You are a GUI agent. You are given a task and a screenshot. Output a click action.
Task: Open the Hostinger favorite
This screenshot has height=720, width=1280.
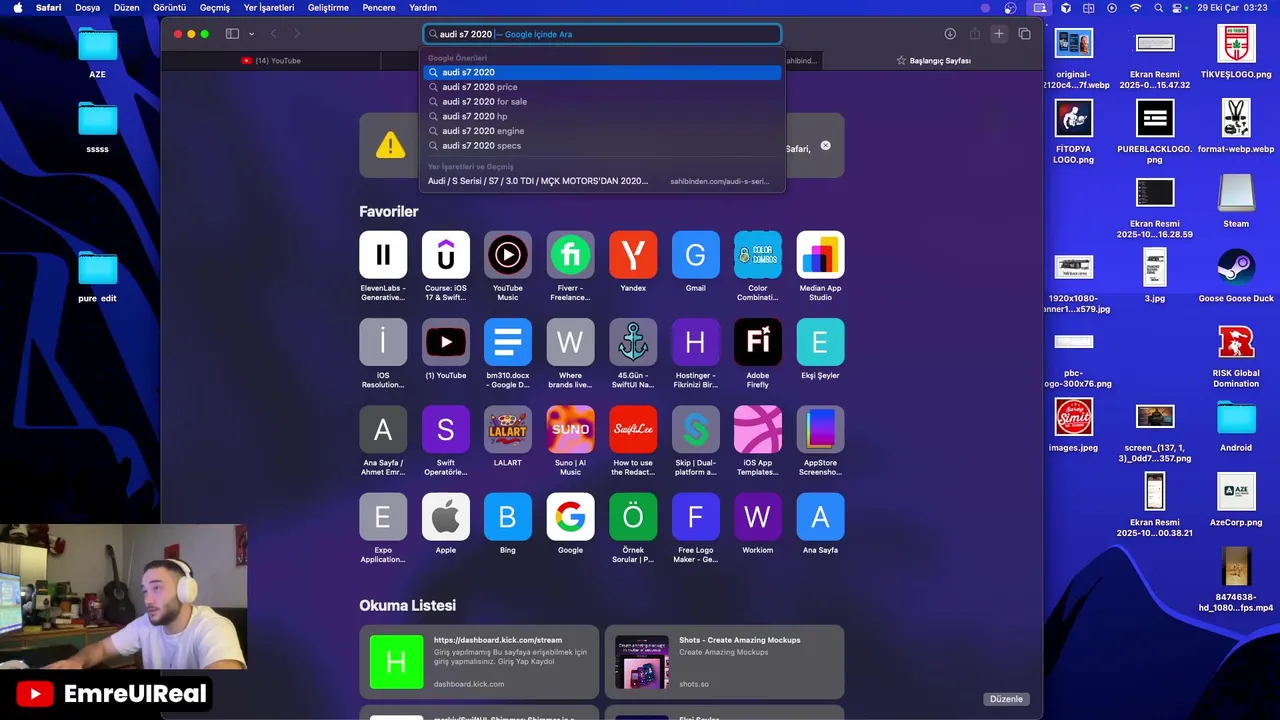click(x=695, y=342)
